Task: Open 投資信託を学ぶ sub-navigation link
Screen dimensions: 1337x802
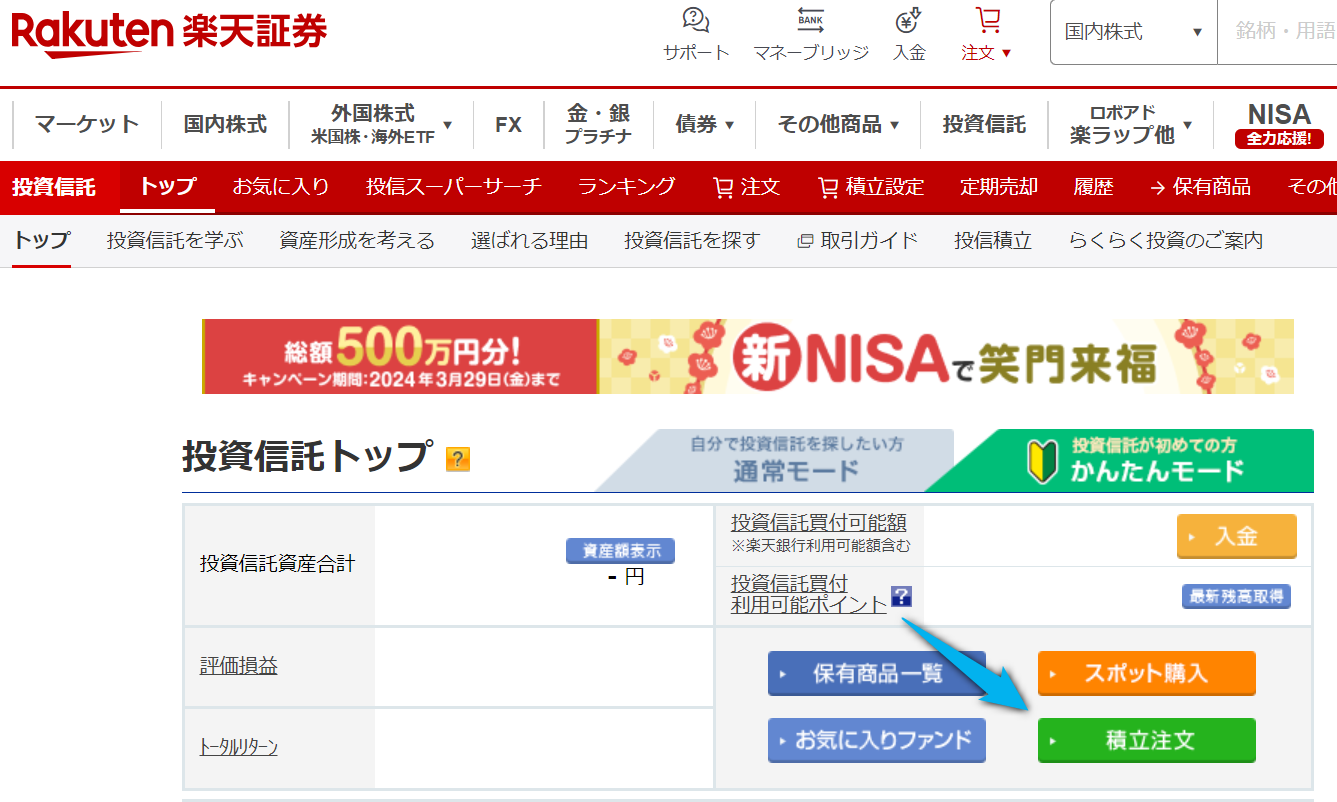Action: click(x=175, y=241)
